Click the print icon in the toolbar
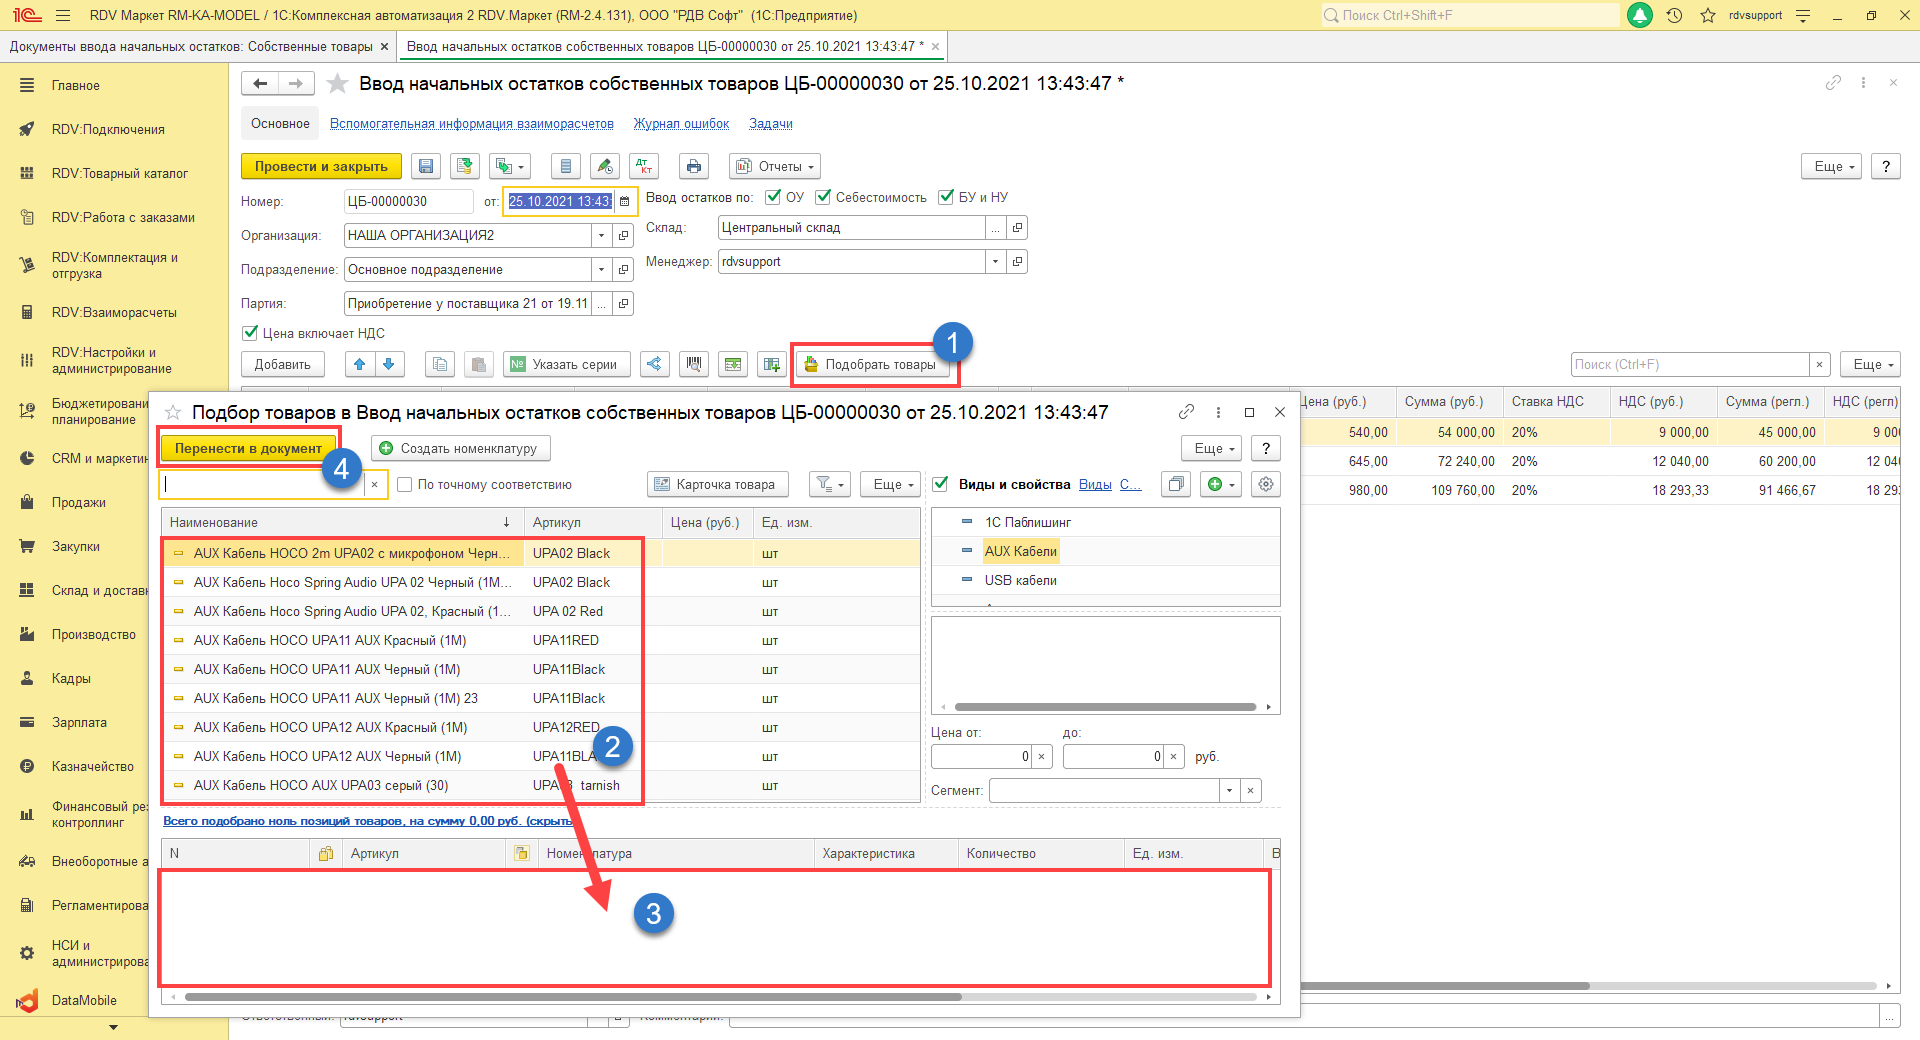The image size is (1920, 1040). tap(694, 166)
